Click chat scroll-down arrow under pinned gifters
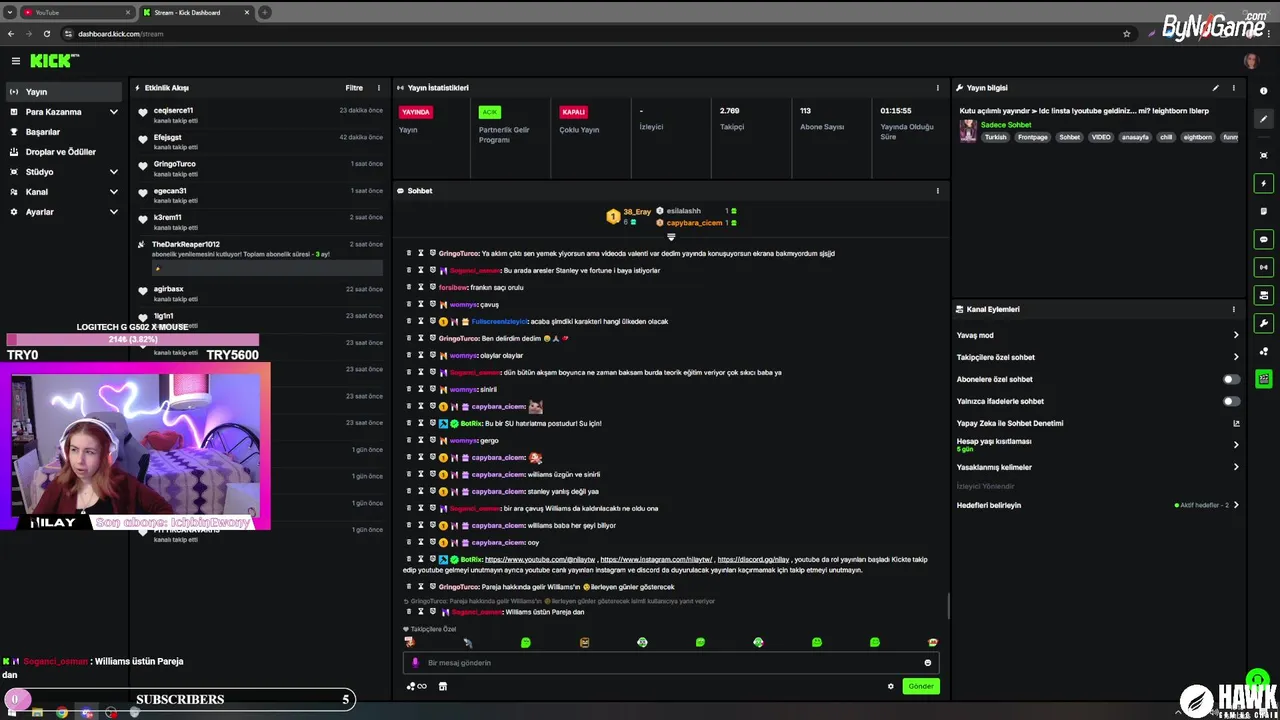Image resolution: width=1280 pixels, height=720 pixels. (671, 237)
